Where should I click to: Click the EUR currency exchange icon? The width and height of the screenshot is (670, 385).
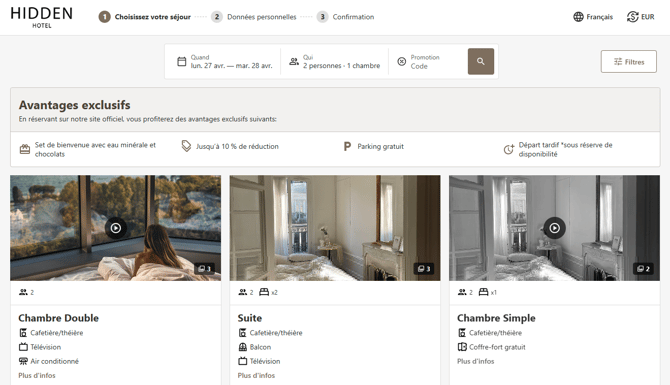[632, 17]
